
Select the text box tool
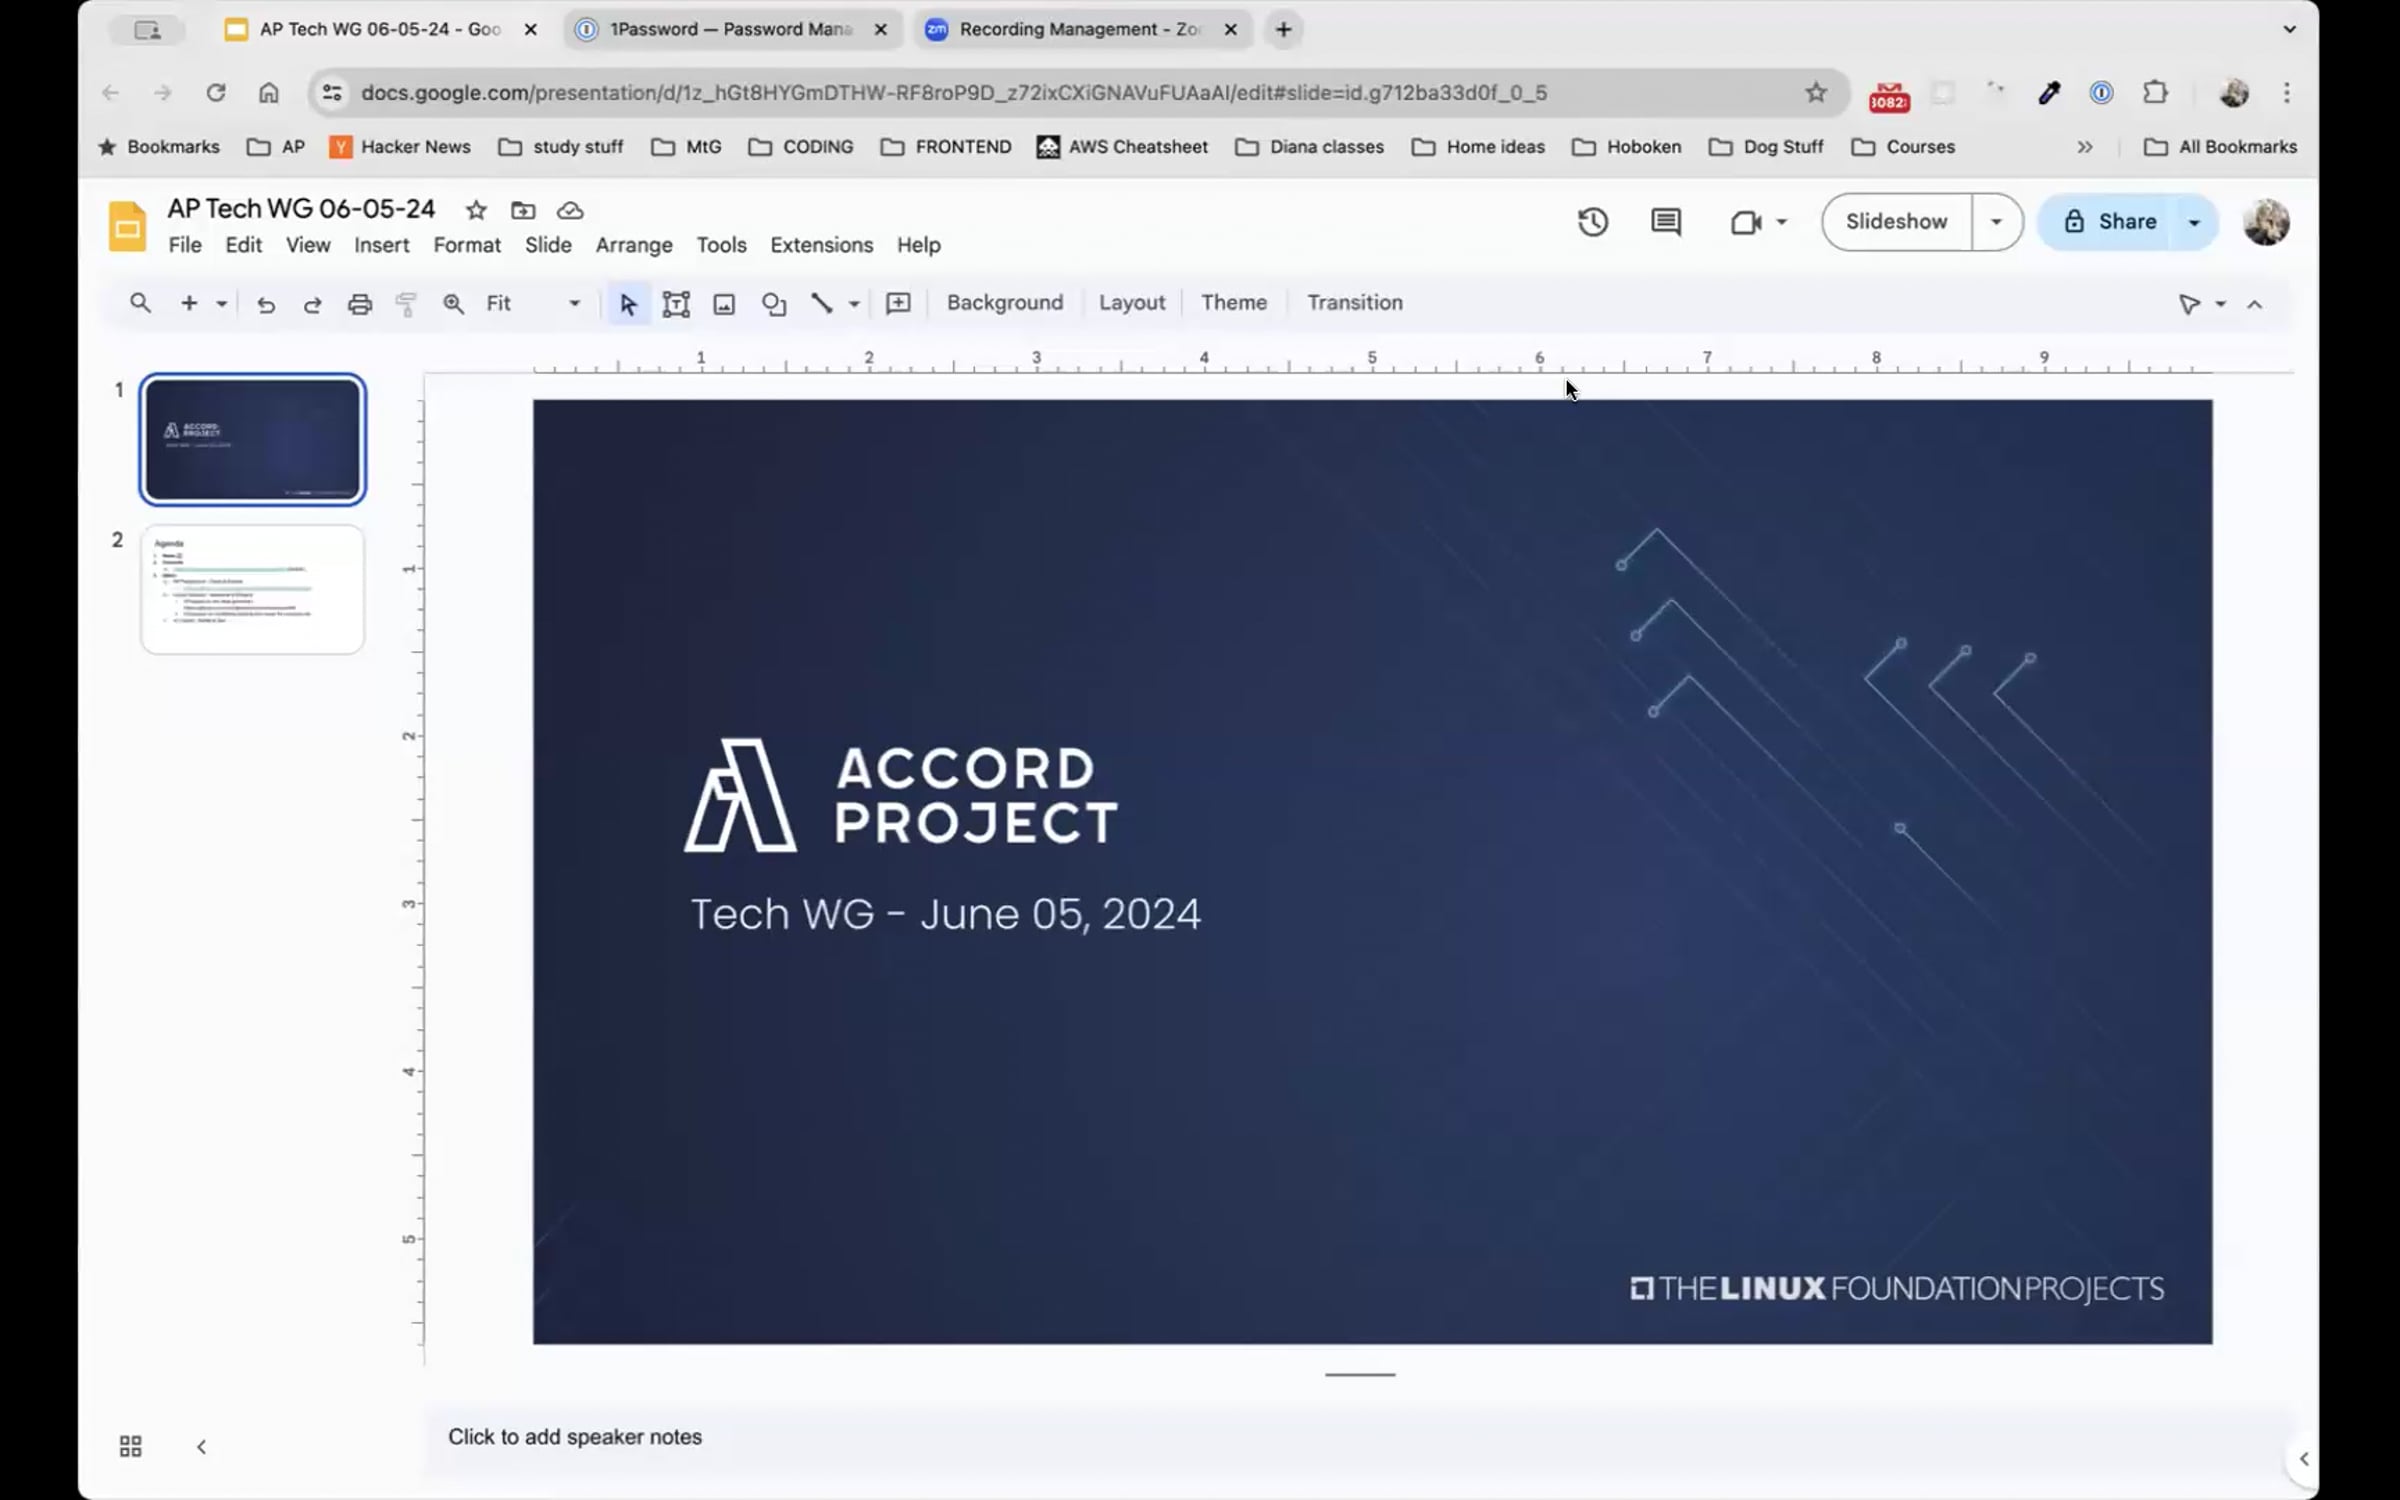pyautogui.click(x=676, y=304)
